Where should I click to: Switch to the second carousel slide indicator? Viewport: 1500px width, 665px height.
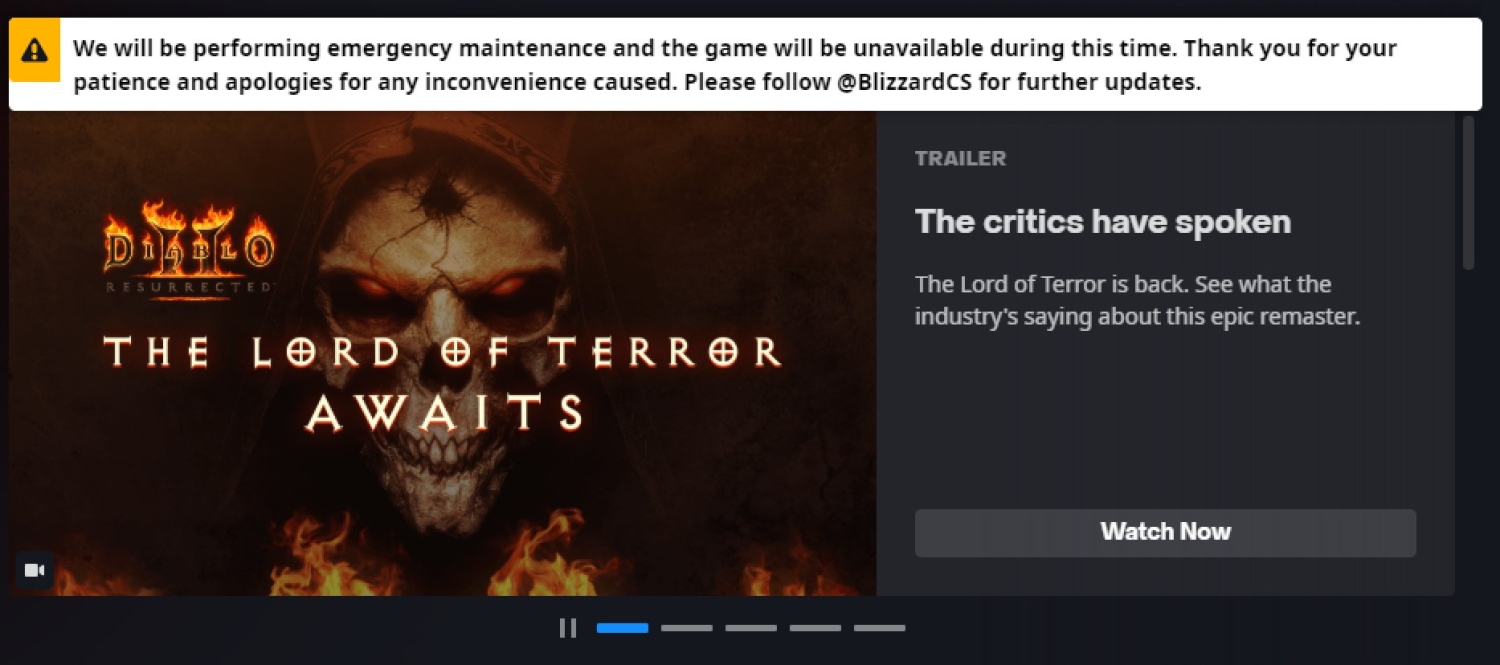coord(687,628)
